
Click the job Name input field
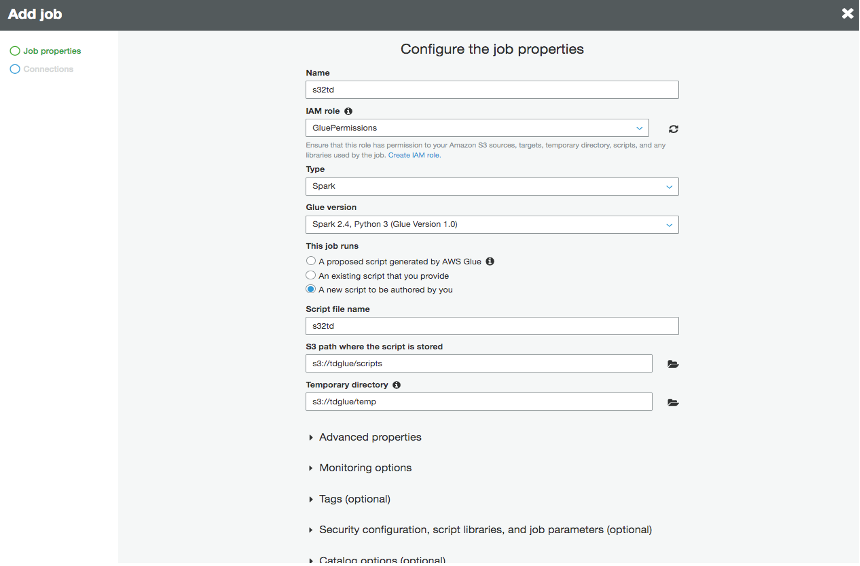click(x=491, y=90)
